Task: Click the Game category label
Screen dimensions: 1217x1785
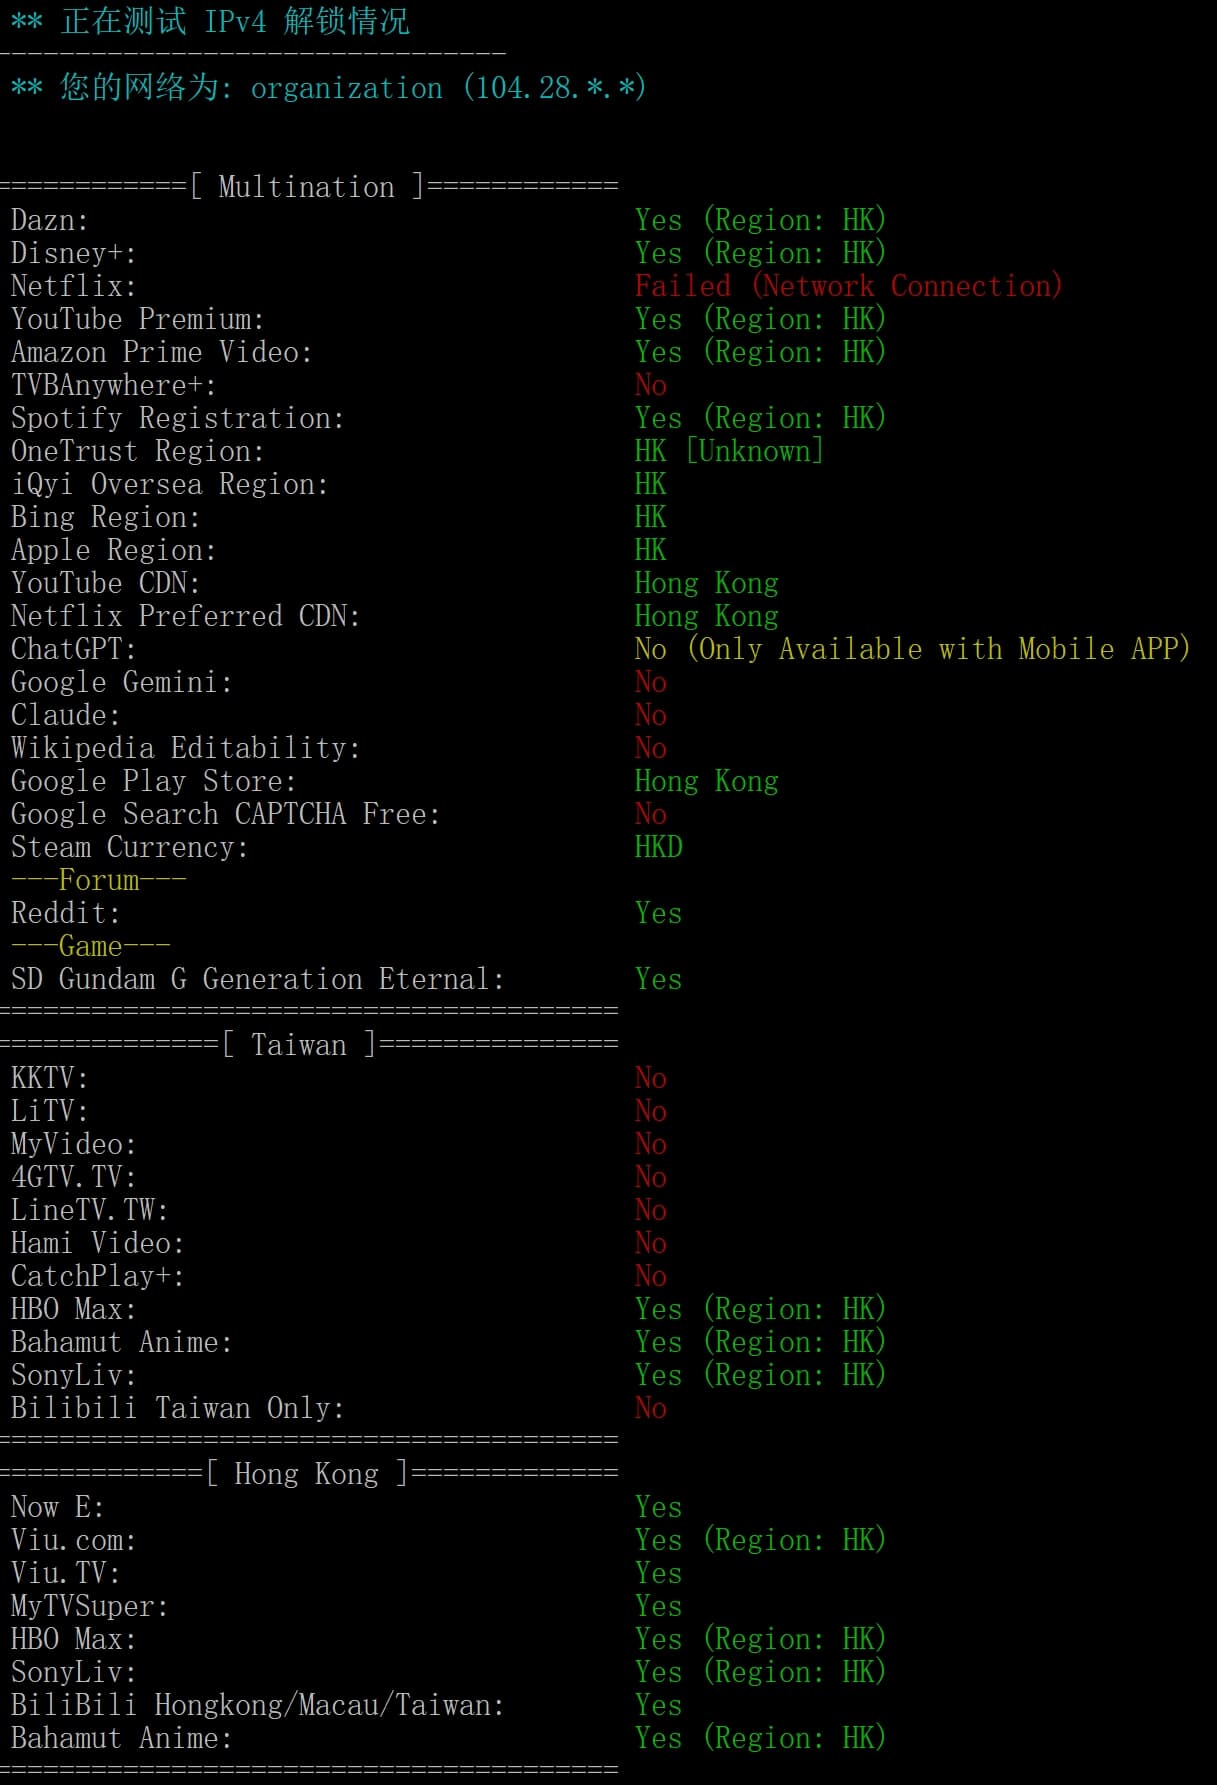Action: pyautogui.click(x=90, y=946)
